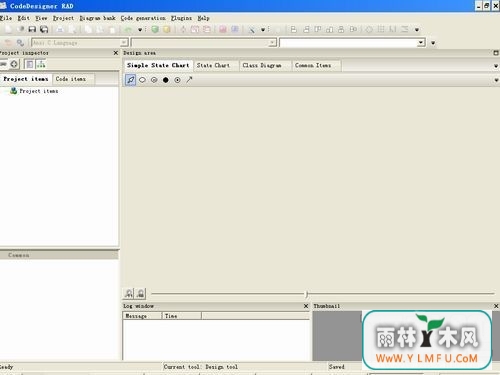Open the Ansi C Language dropdown
Viewport: 500px width, 375px height.
click(x=124, y=43)
